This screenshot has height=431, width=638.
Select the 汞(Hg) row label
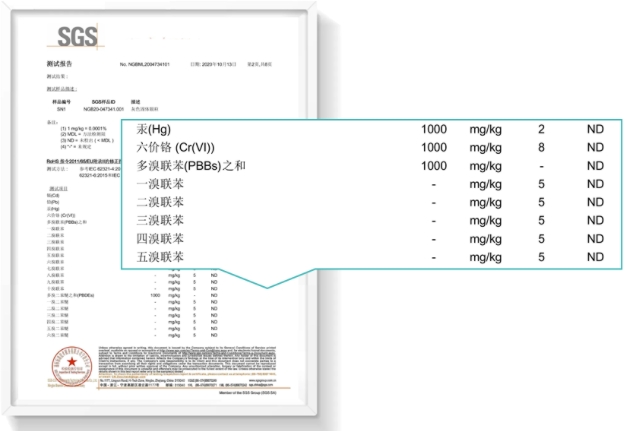(155, 131)
